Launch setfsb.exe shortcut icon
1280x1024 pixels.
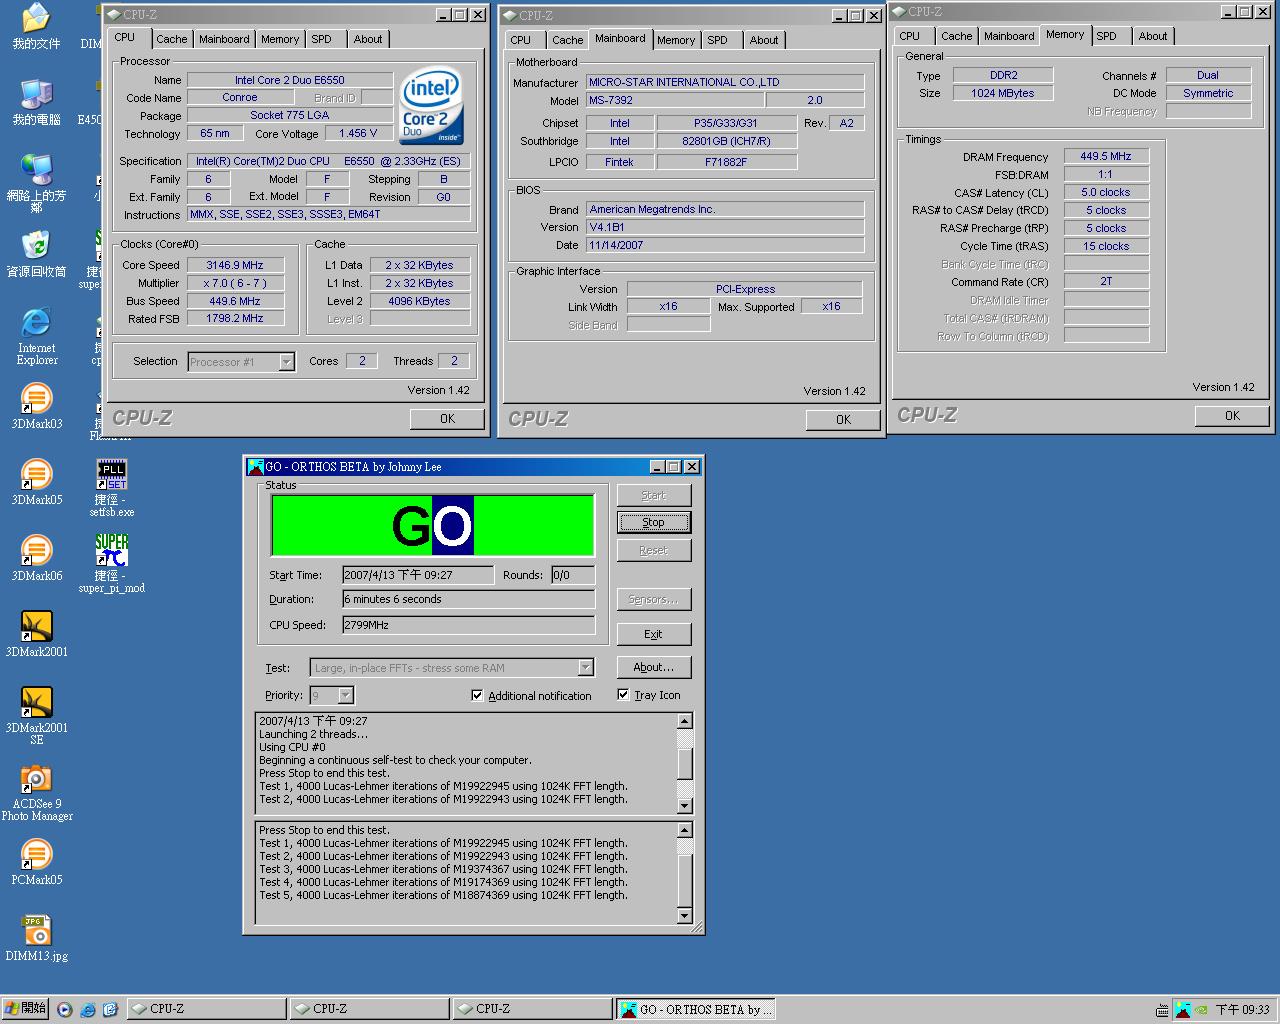[111, 489]
